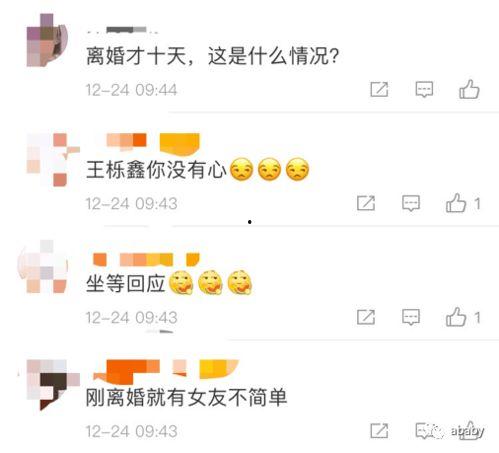The image size is (499, 453).
Task: Like the comment "王栎鑫你没有心"
Action: pyautogui.click(x=456, y=203)
